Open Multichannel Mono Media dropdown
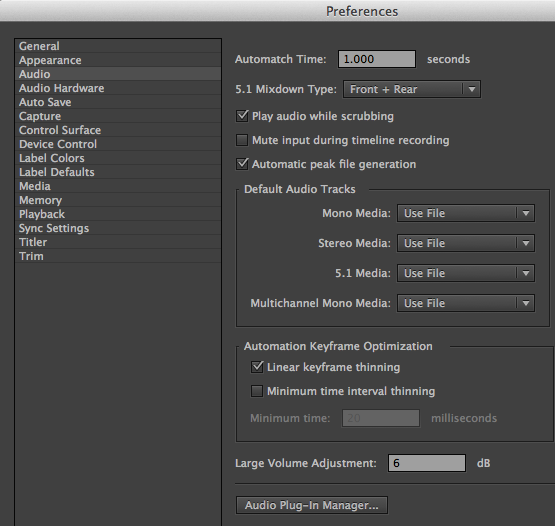555x526 pixels. click(x=466, y=303)
